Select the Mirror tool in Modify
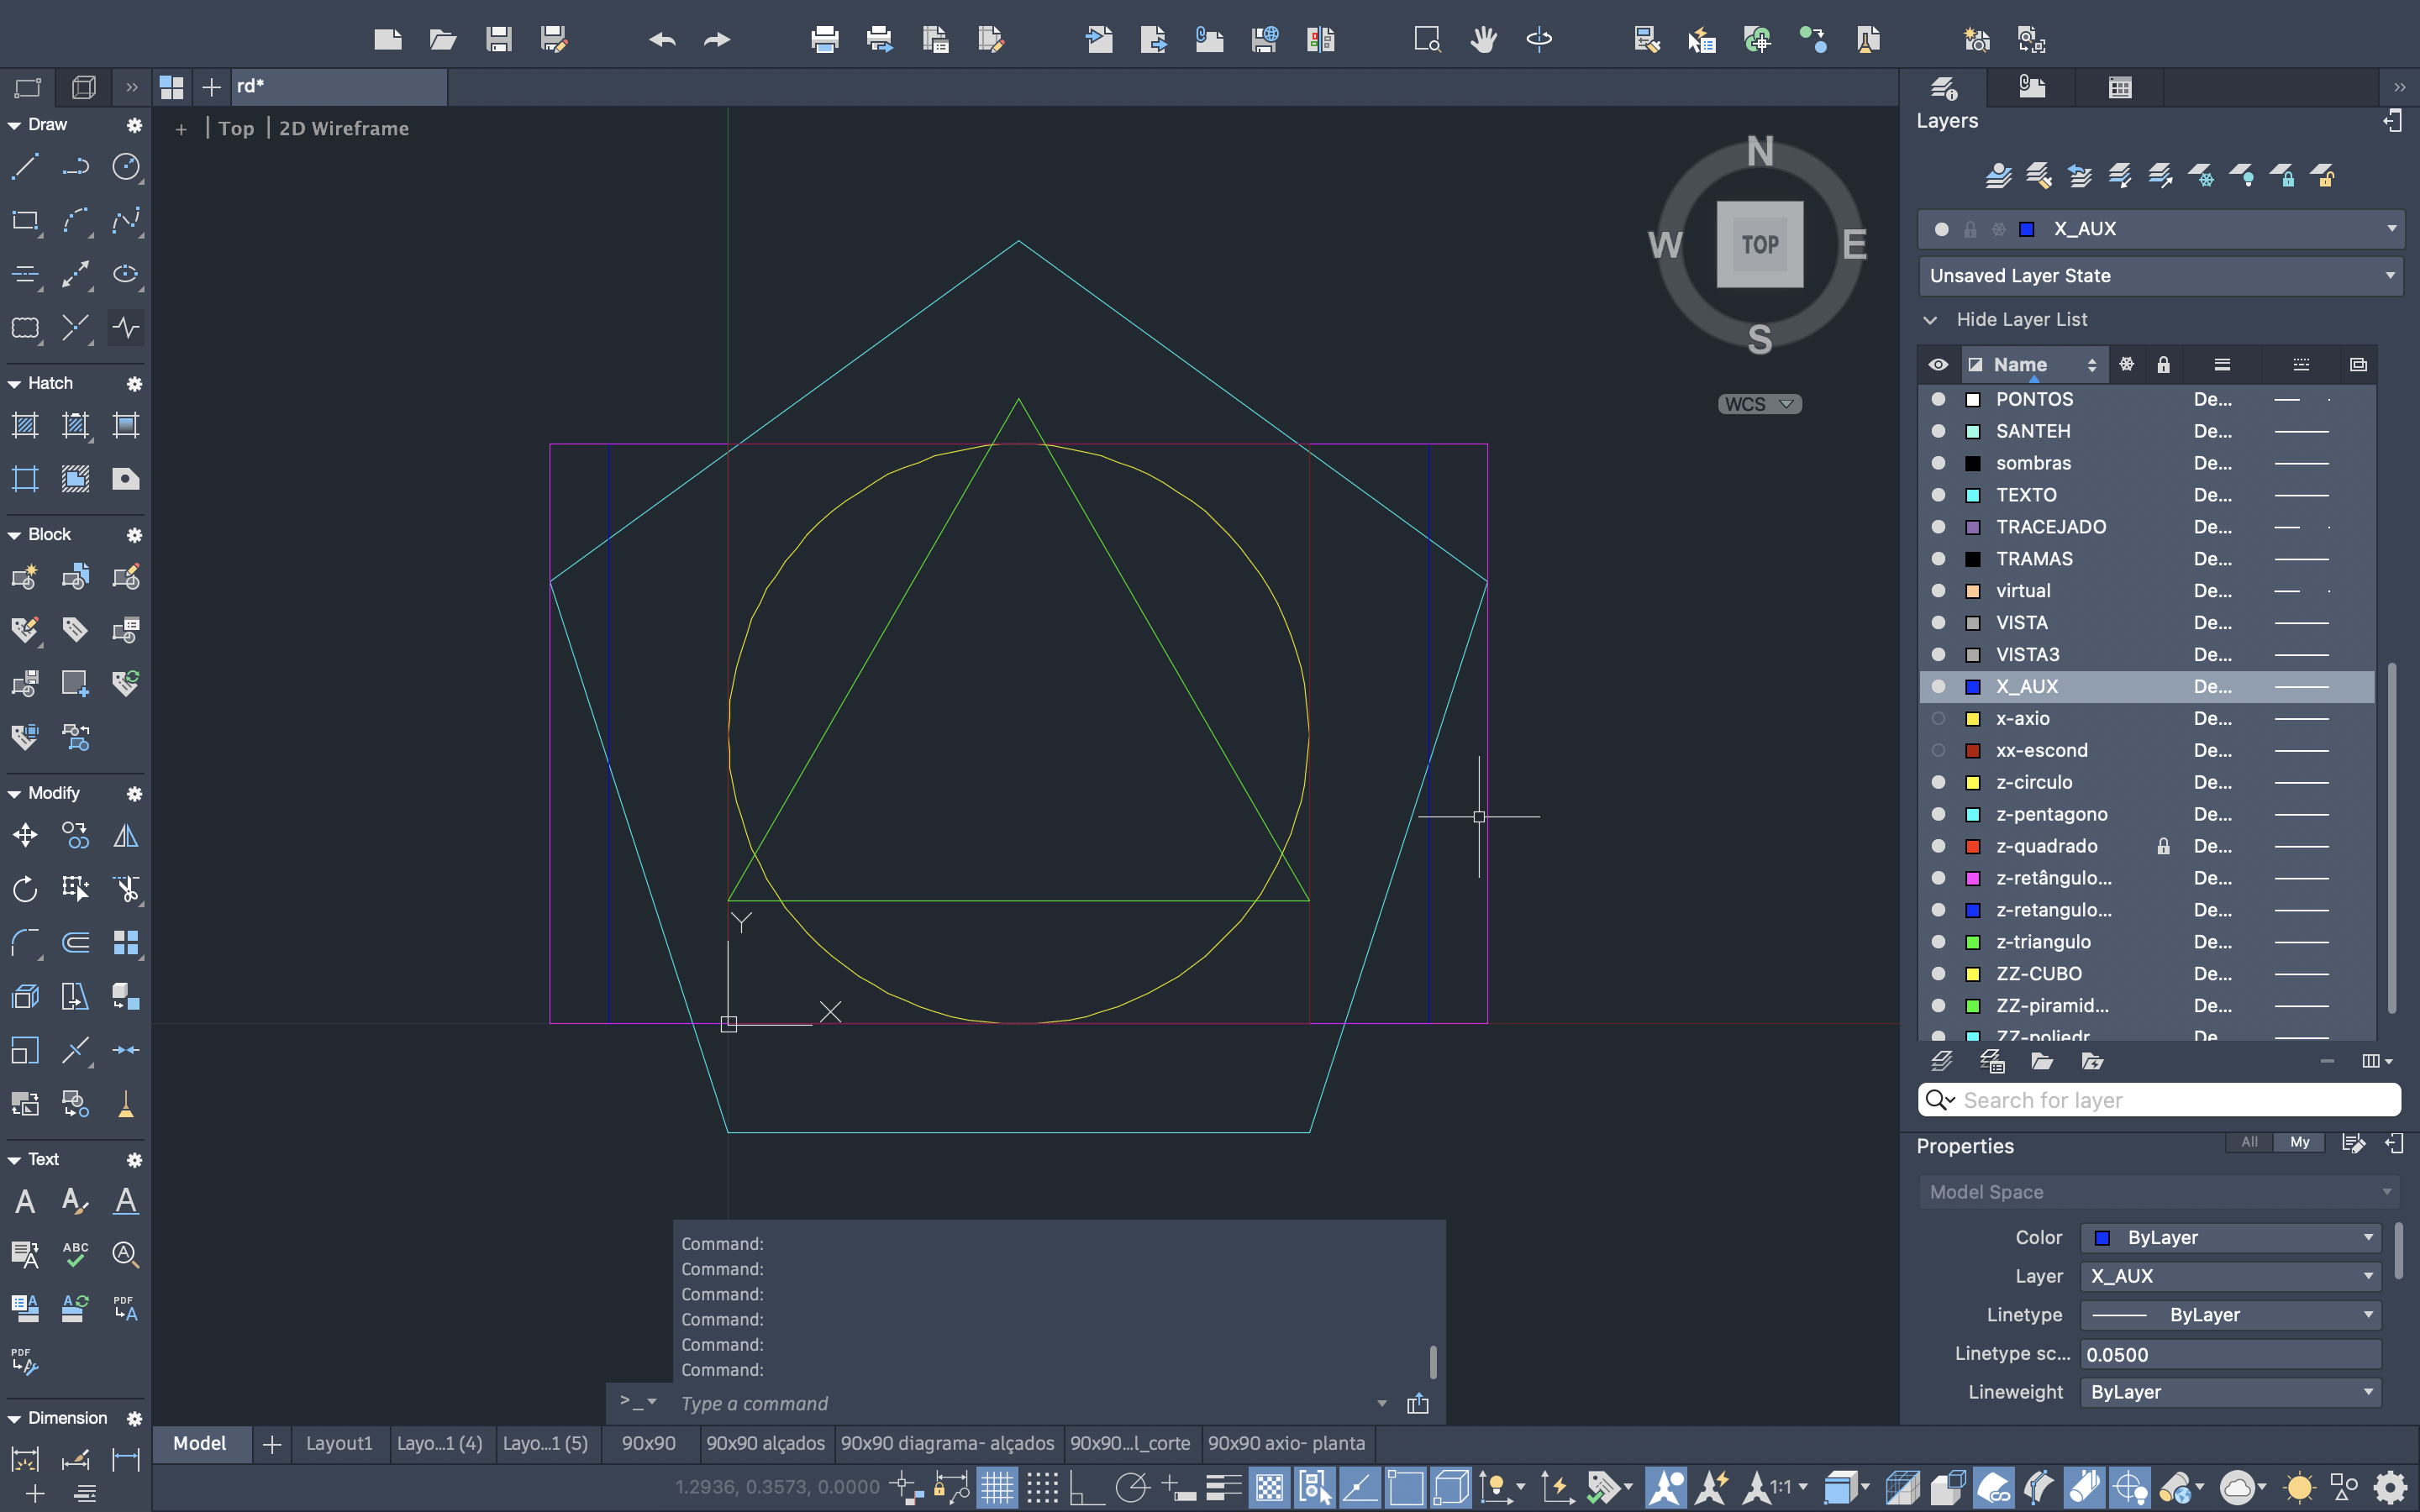Screen dimensions: 2420x1512 coord(126,835)
